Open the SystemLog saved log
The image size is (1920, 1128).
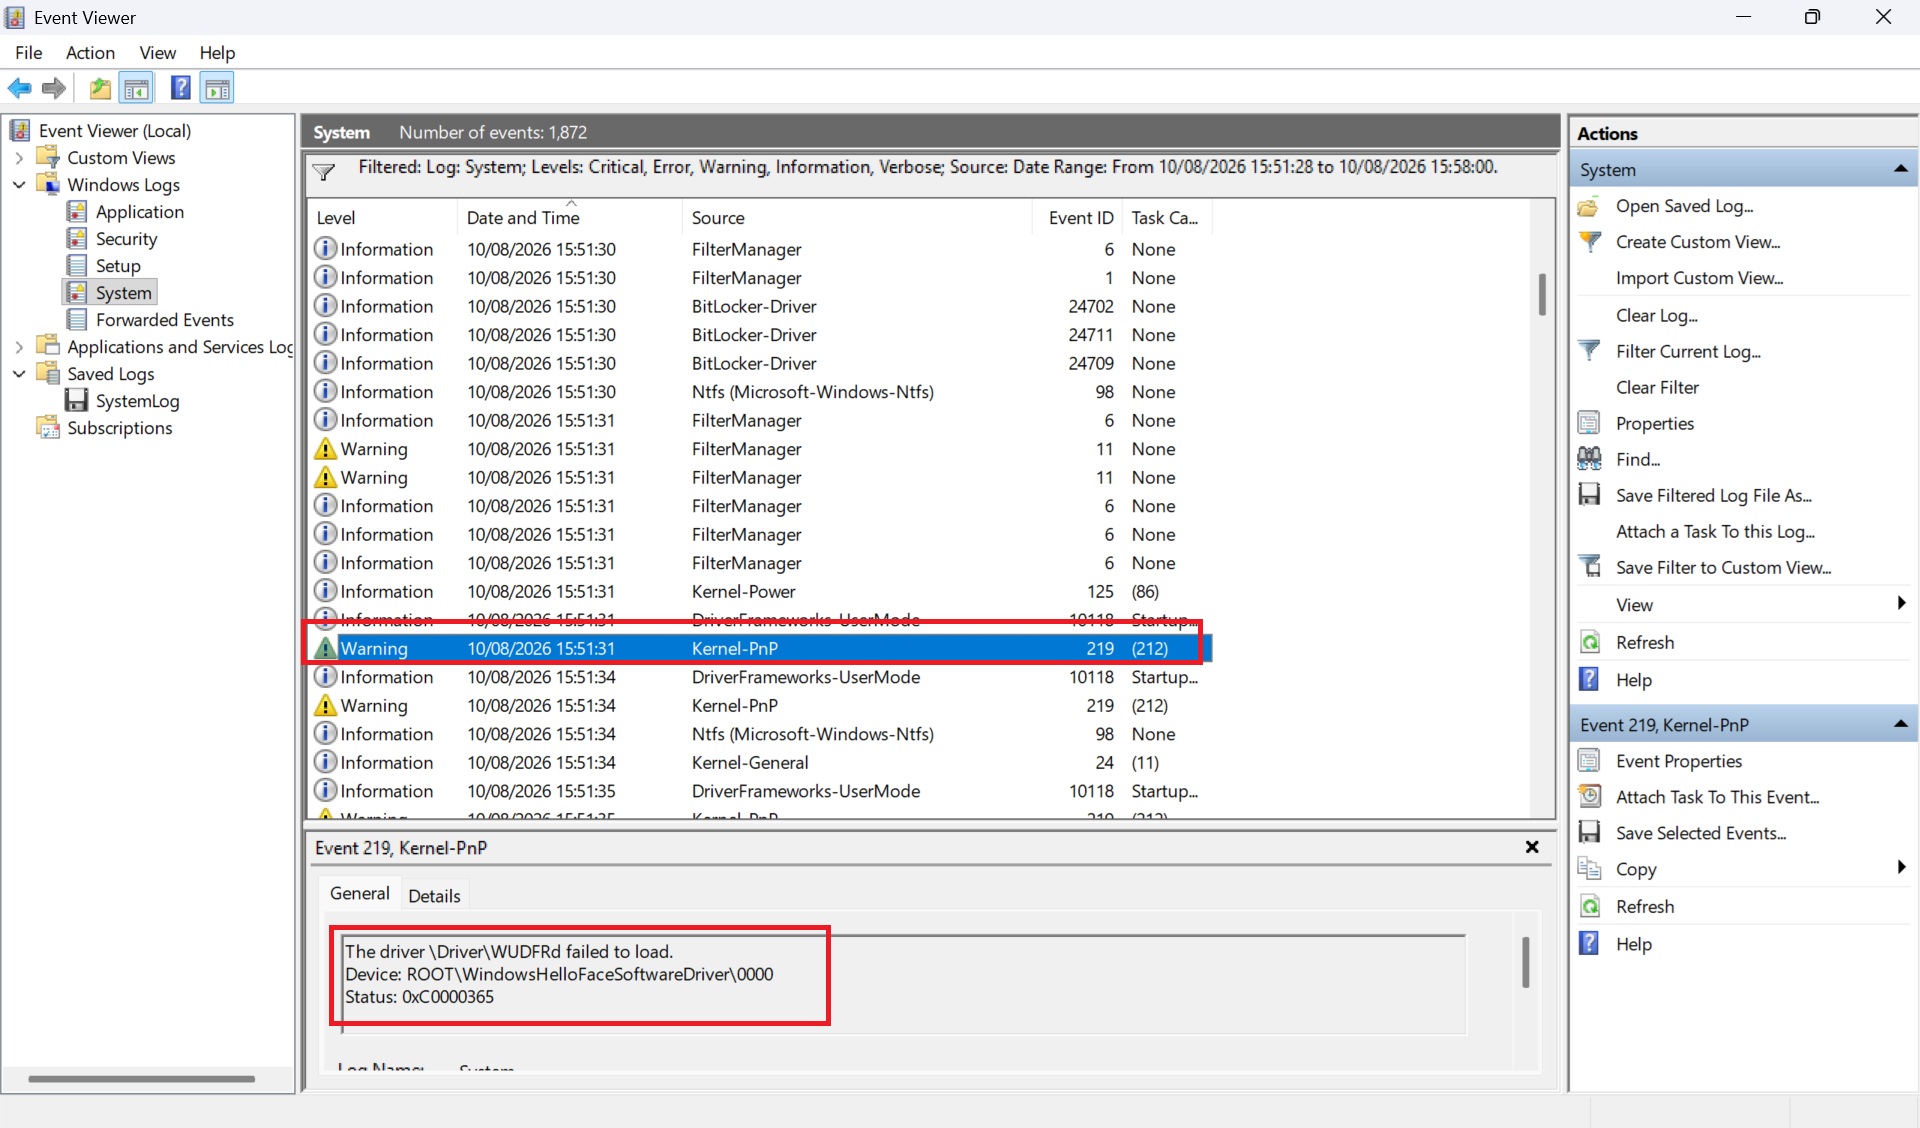(x=137, y=401)
